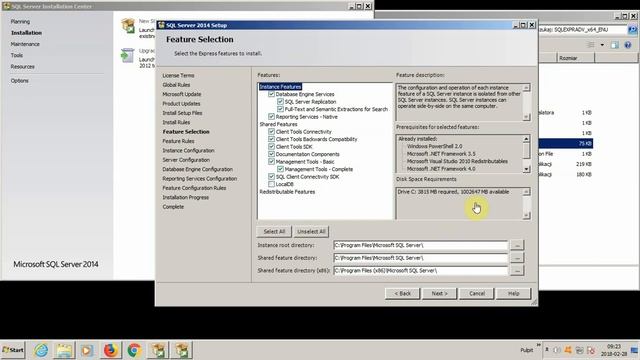Toggle Reporting Services - Native checkbox
Image resolution: width=640 pixels, height=360 pixels.
[271, 116]
